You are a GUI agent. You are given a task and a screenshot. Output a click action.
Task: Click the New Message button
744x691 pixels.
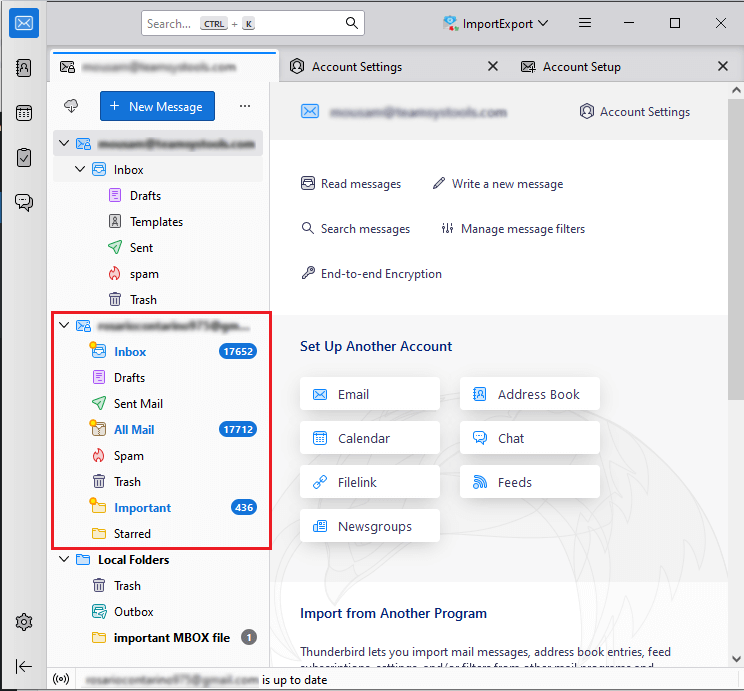point(157,106)
